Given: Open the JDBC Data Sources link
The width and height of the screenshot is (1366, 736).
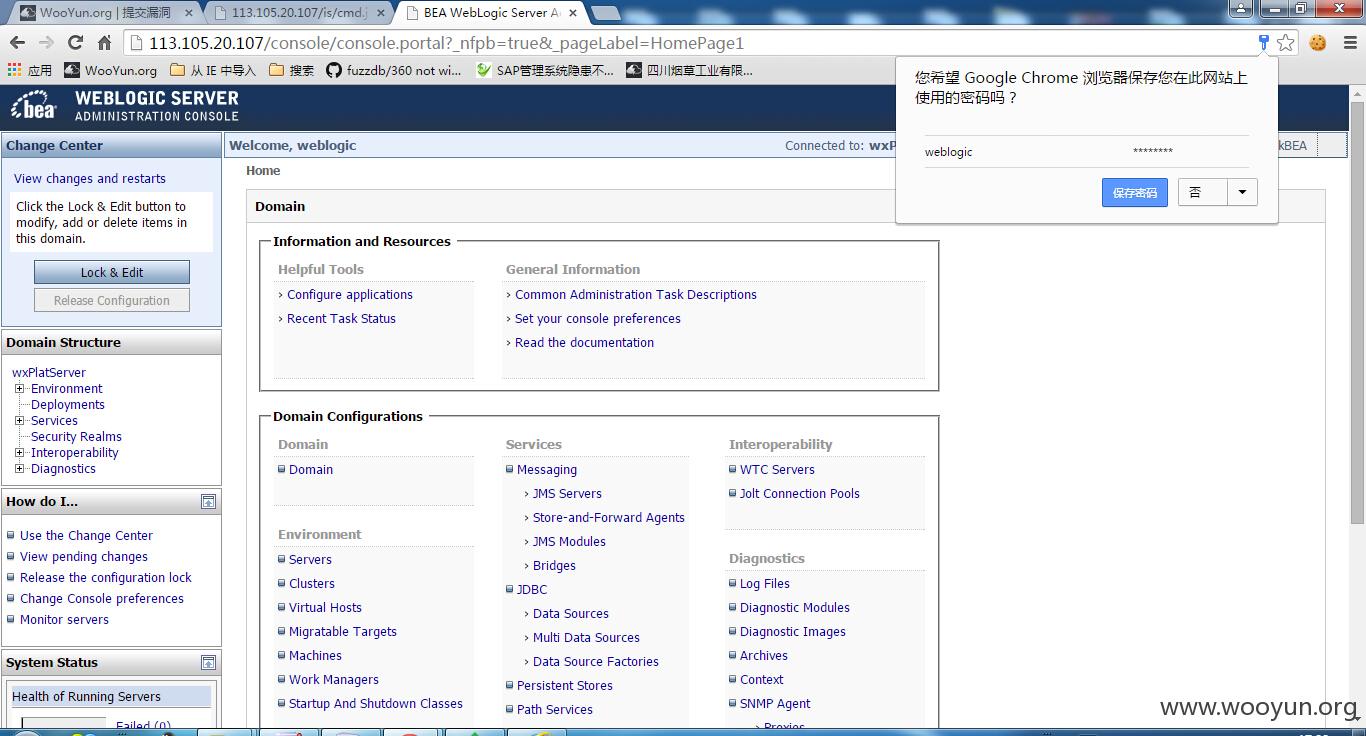Looking at the screenshot, I should pyautogui.click(x=571, y=614).
